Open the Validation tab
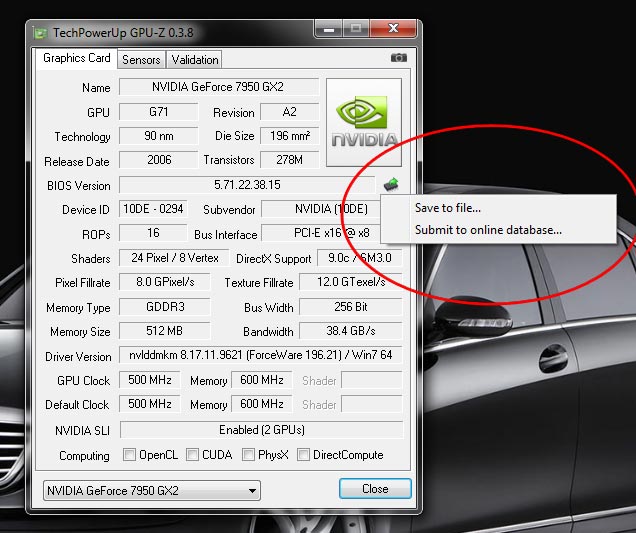The width and height of the screenshot is (636, 533). [x=195, y=60]
